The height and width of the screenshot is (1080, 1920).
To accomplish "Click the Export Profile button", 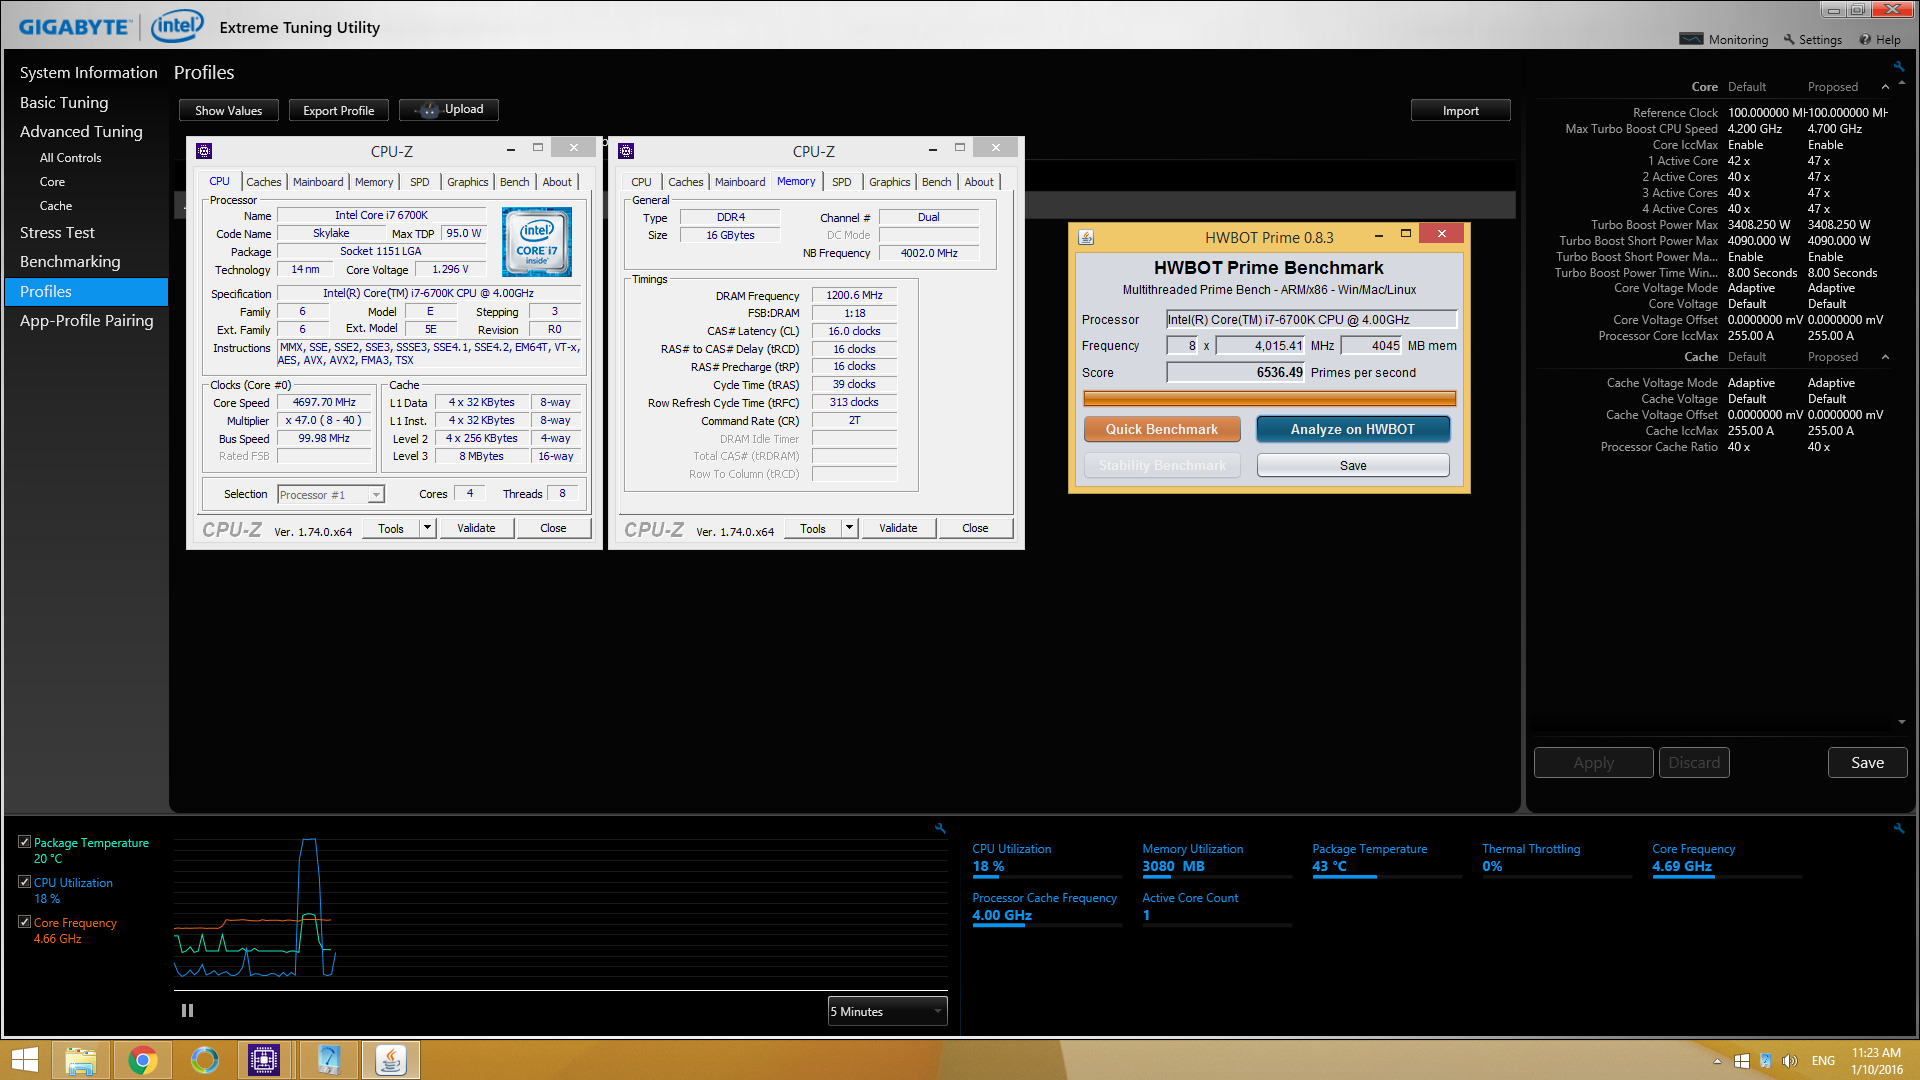I will (339, 110).
